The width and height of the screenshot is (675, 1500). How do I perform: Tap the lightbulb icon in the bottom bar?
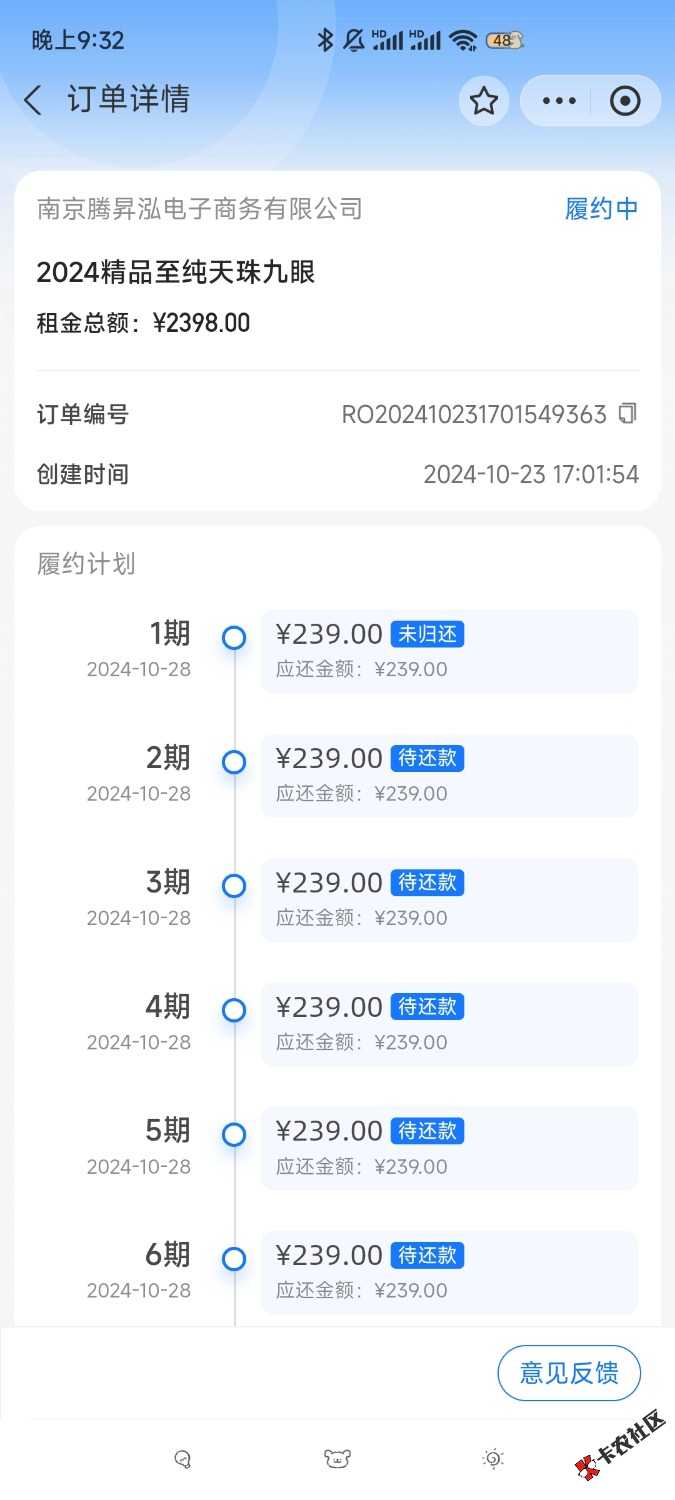tap(493, 1459)
